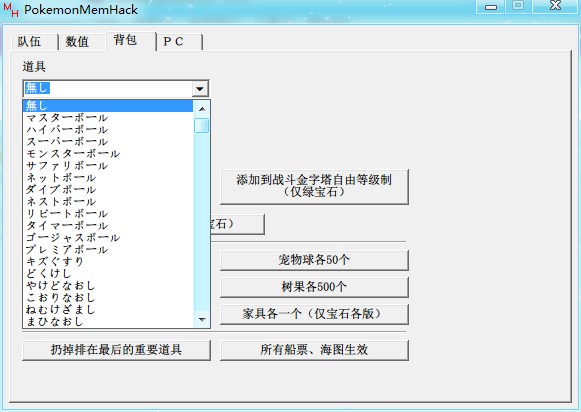Click 扔掉排在最后的重要道具 button
Image resolution: width=581 pixels, height=412 pixels.
coord(116,350)
